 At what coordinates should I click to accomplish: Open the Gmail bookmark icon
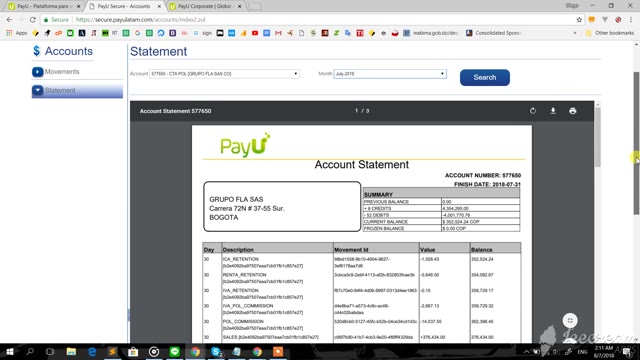[278, 33]
